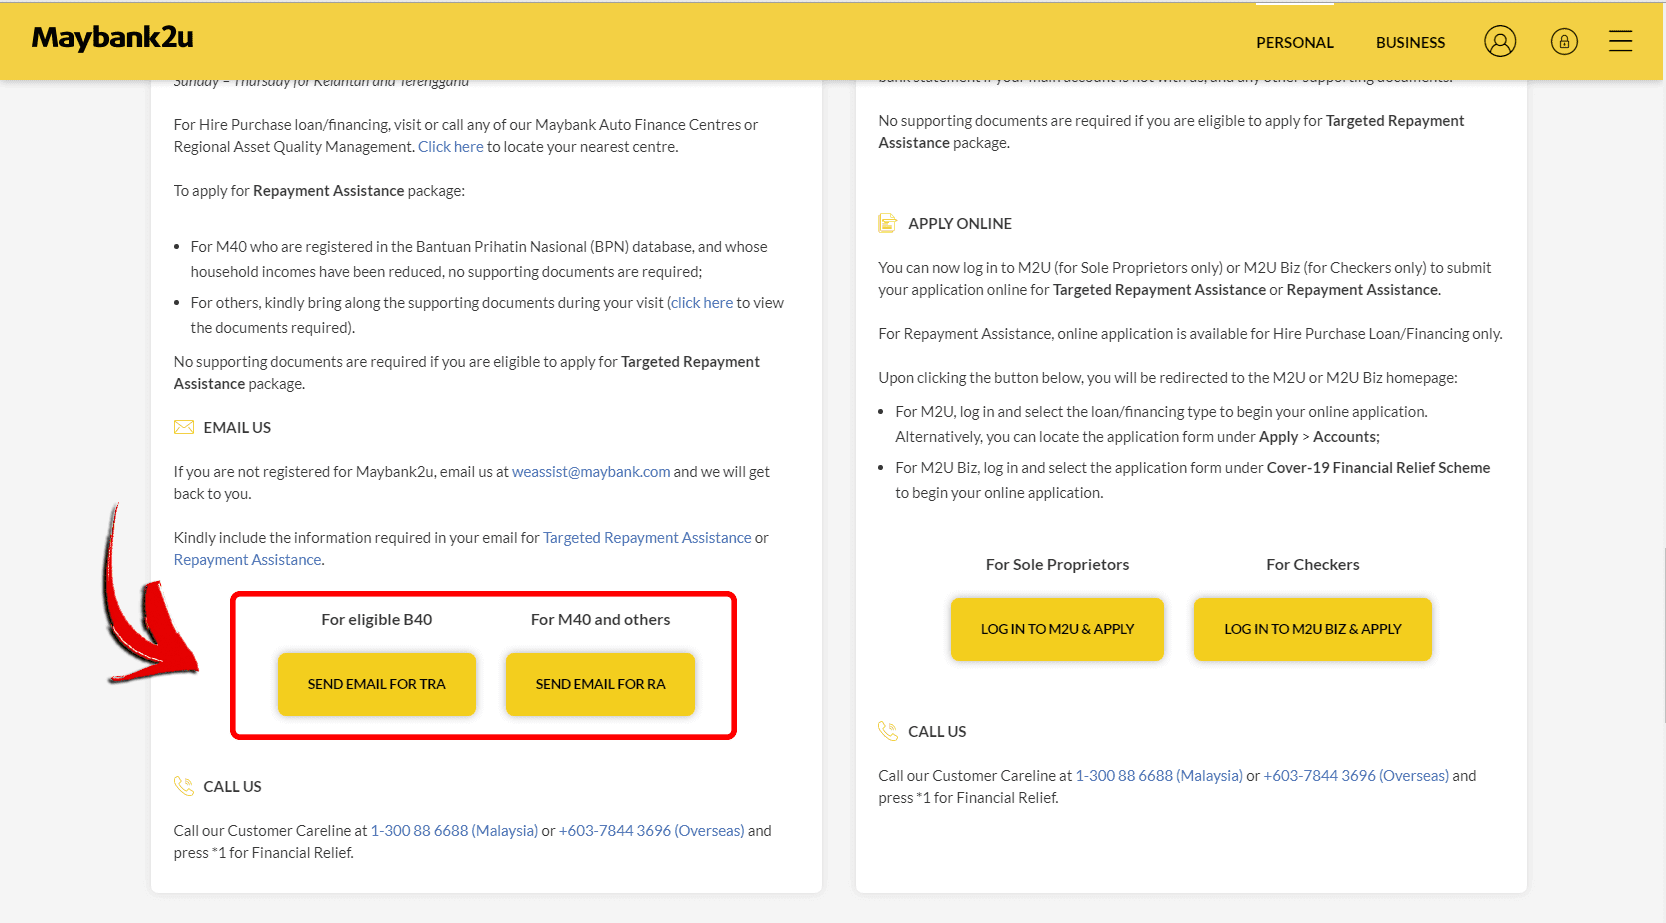Click the 'For Sole Proprietors' label
Screen dimensions: 1666x923
1057,565
